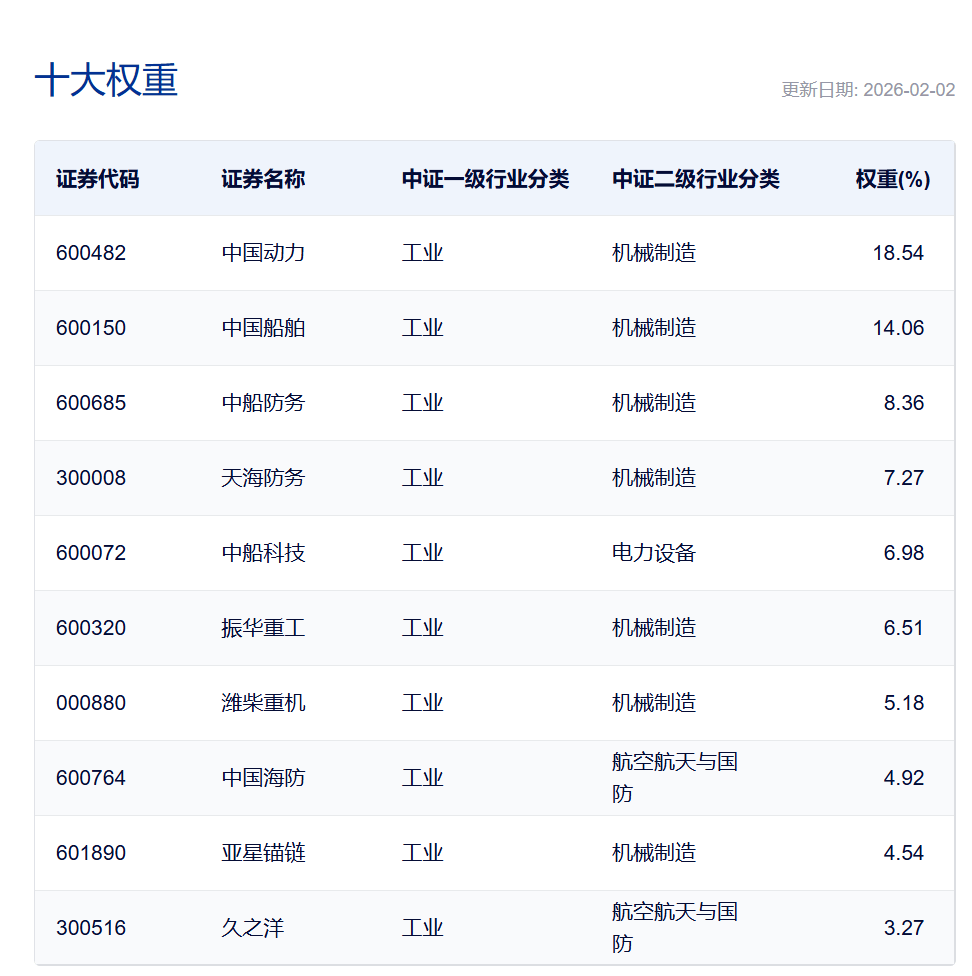Click the 权重(%) column header

click(x=892, y=179)
